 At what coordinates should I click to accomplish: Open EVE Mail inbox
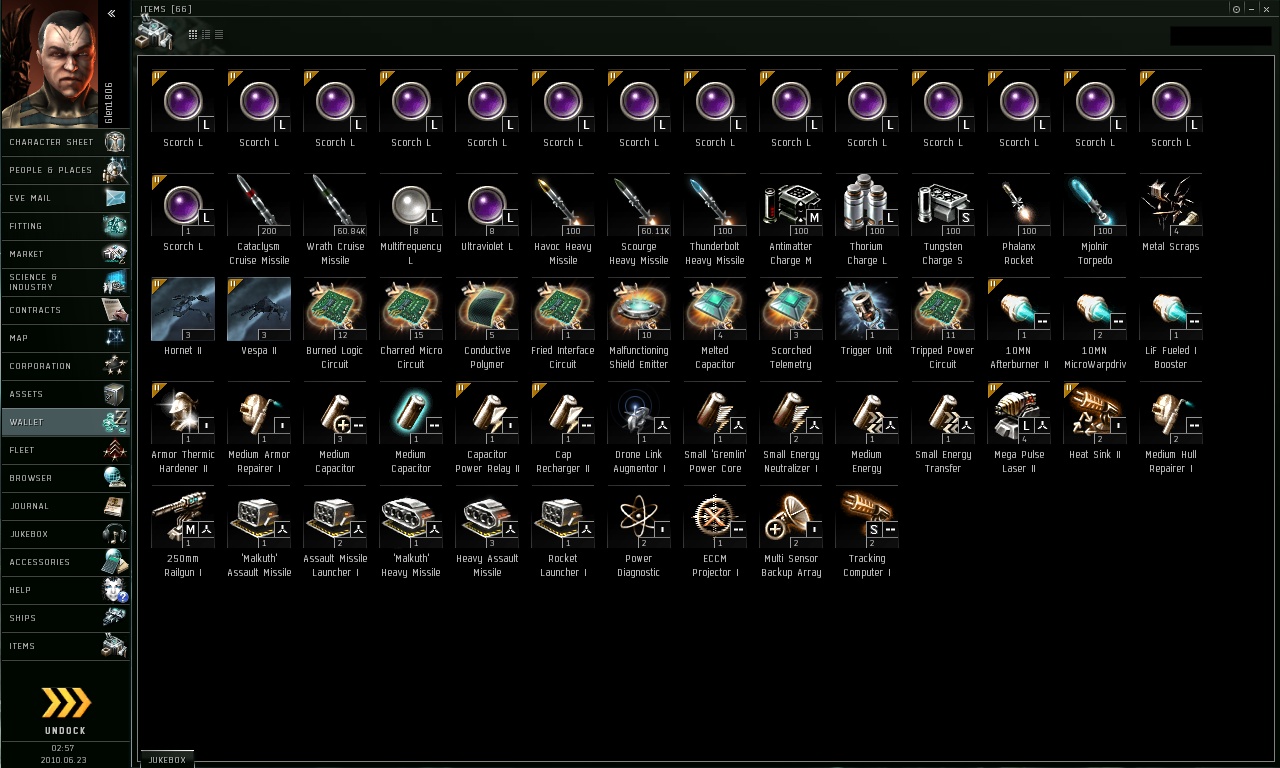point(65,198)
